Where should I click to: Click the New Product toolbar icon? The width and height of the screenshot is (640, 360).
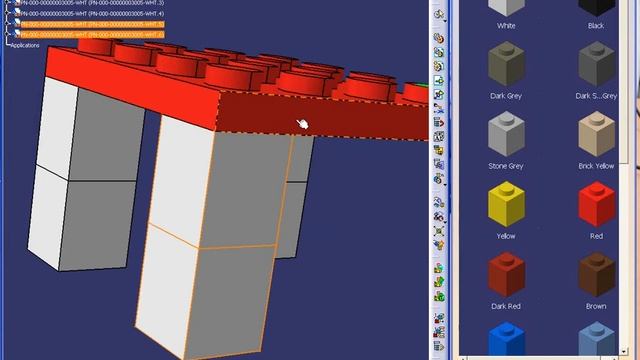(438, 52)
